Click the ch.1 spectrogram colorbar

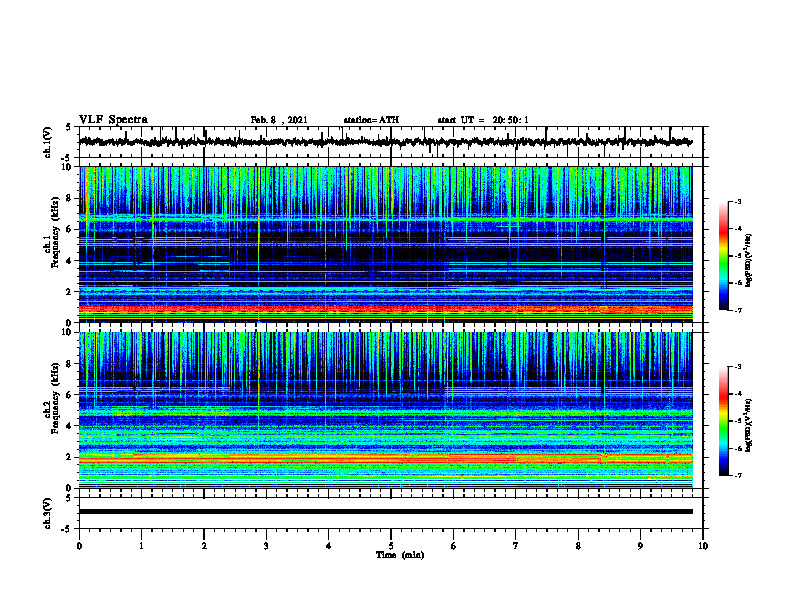click(x=724, y=256)
